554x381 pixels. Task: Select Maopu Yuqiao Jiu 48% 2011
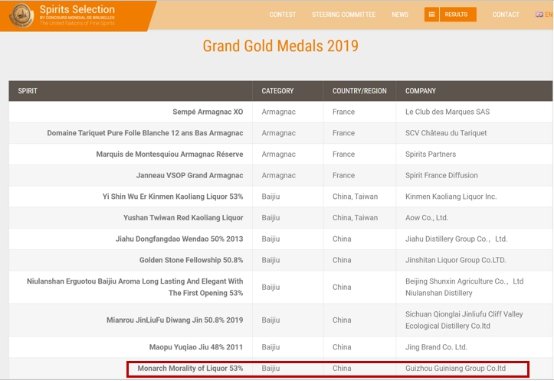[x=196, y=347]
